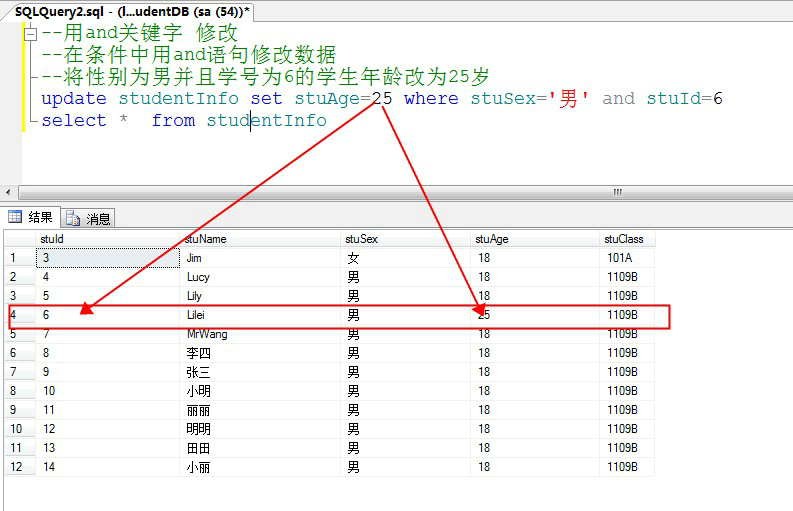Click the 'where' keyword in the query
The height and width of the screenshot is (511, 793).
click(431, 98)
